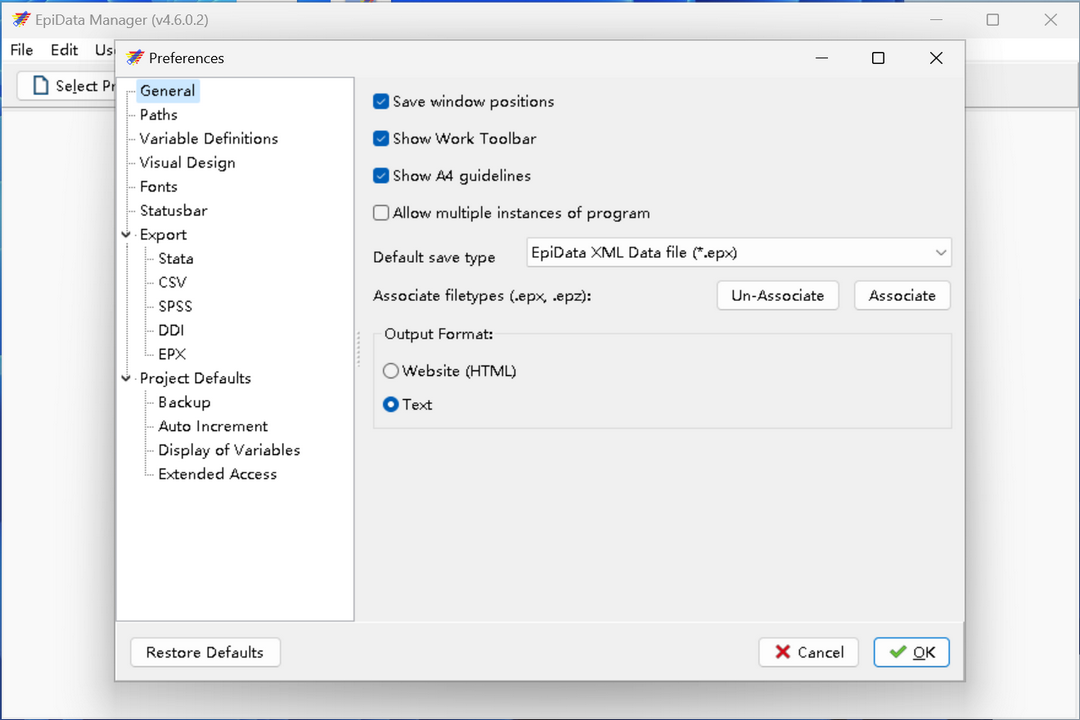The width and height of the screenshot is (1080, 720).
Task: Open the Default save type dropdown
Action: pos(739,253)
